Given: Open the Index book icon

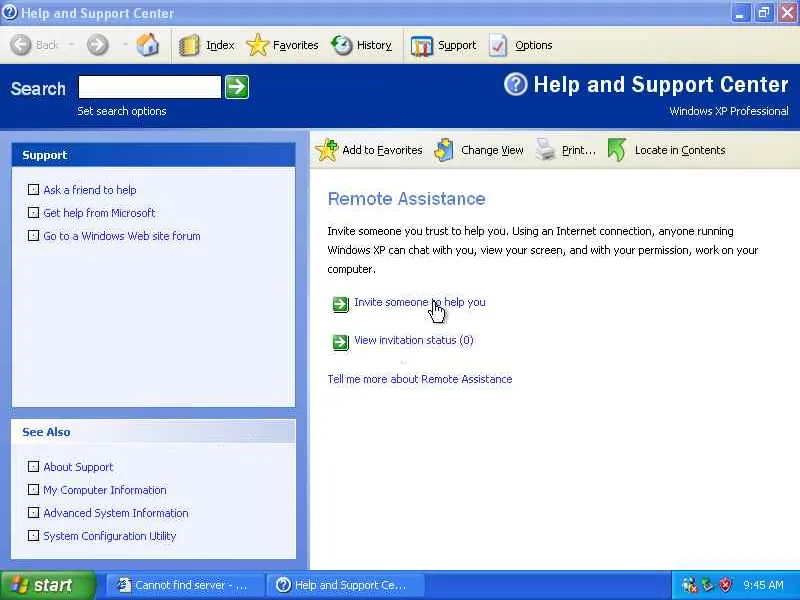Looking at the screenshot, I should click(189, 45).
